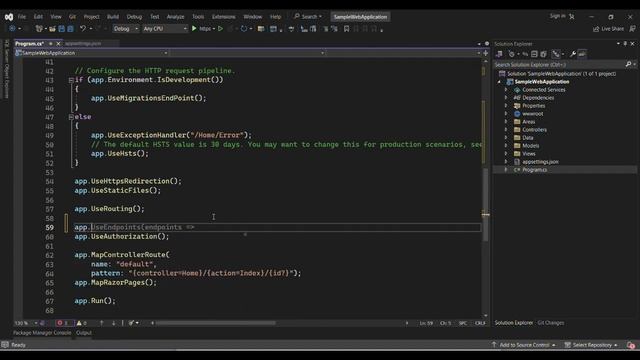Click the Visual Studio logo icon

tap(9, 17)
